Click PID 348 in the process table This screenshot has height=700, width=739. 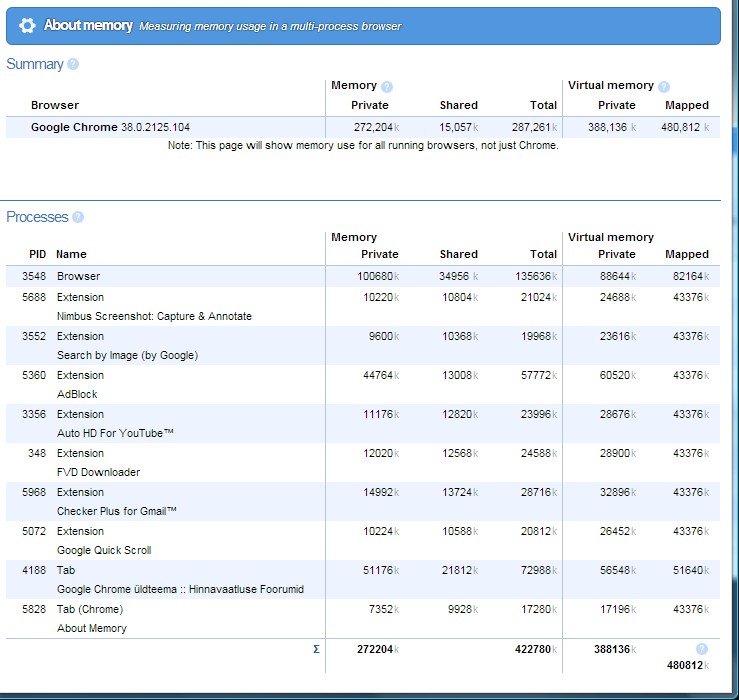pyautogui.click(x=37, y=453)
